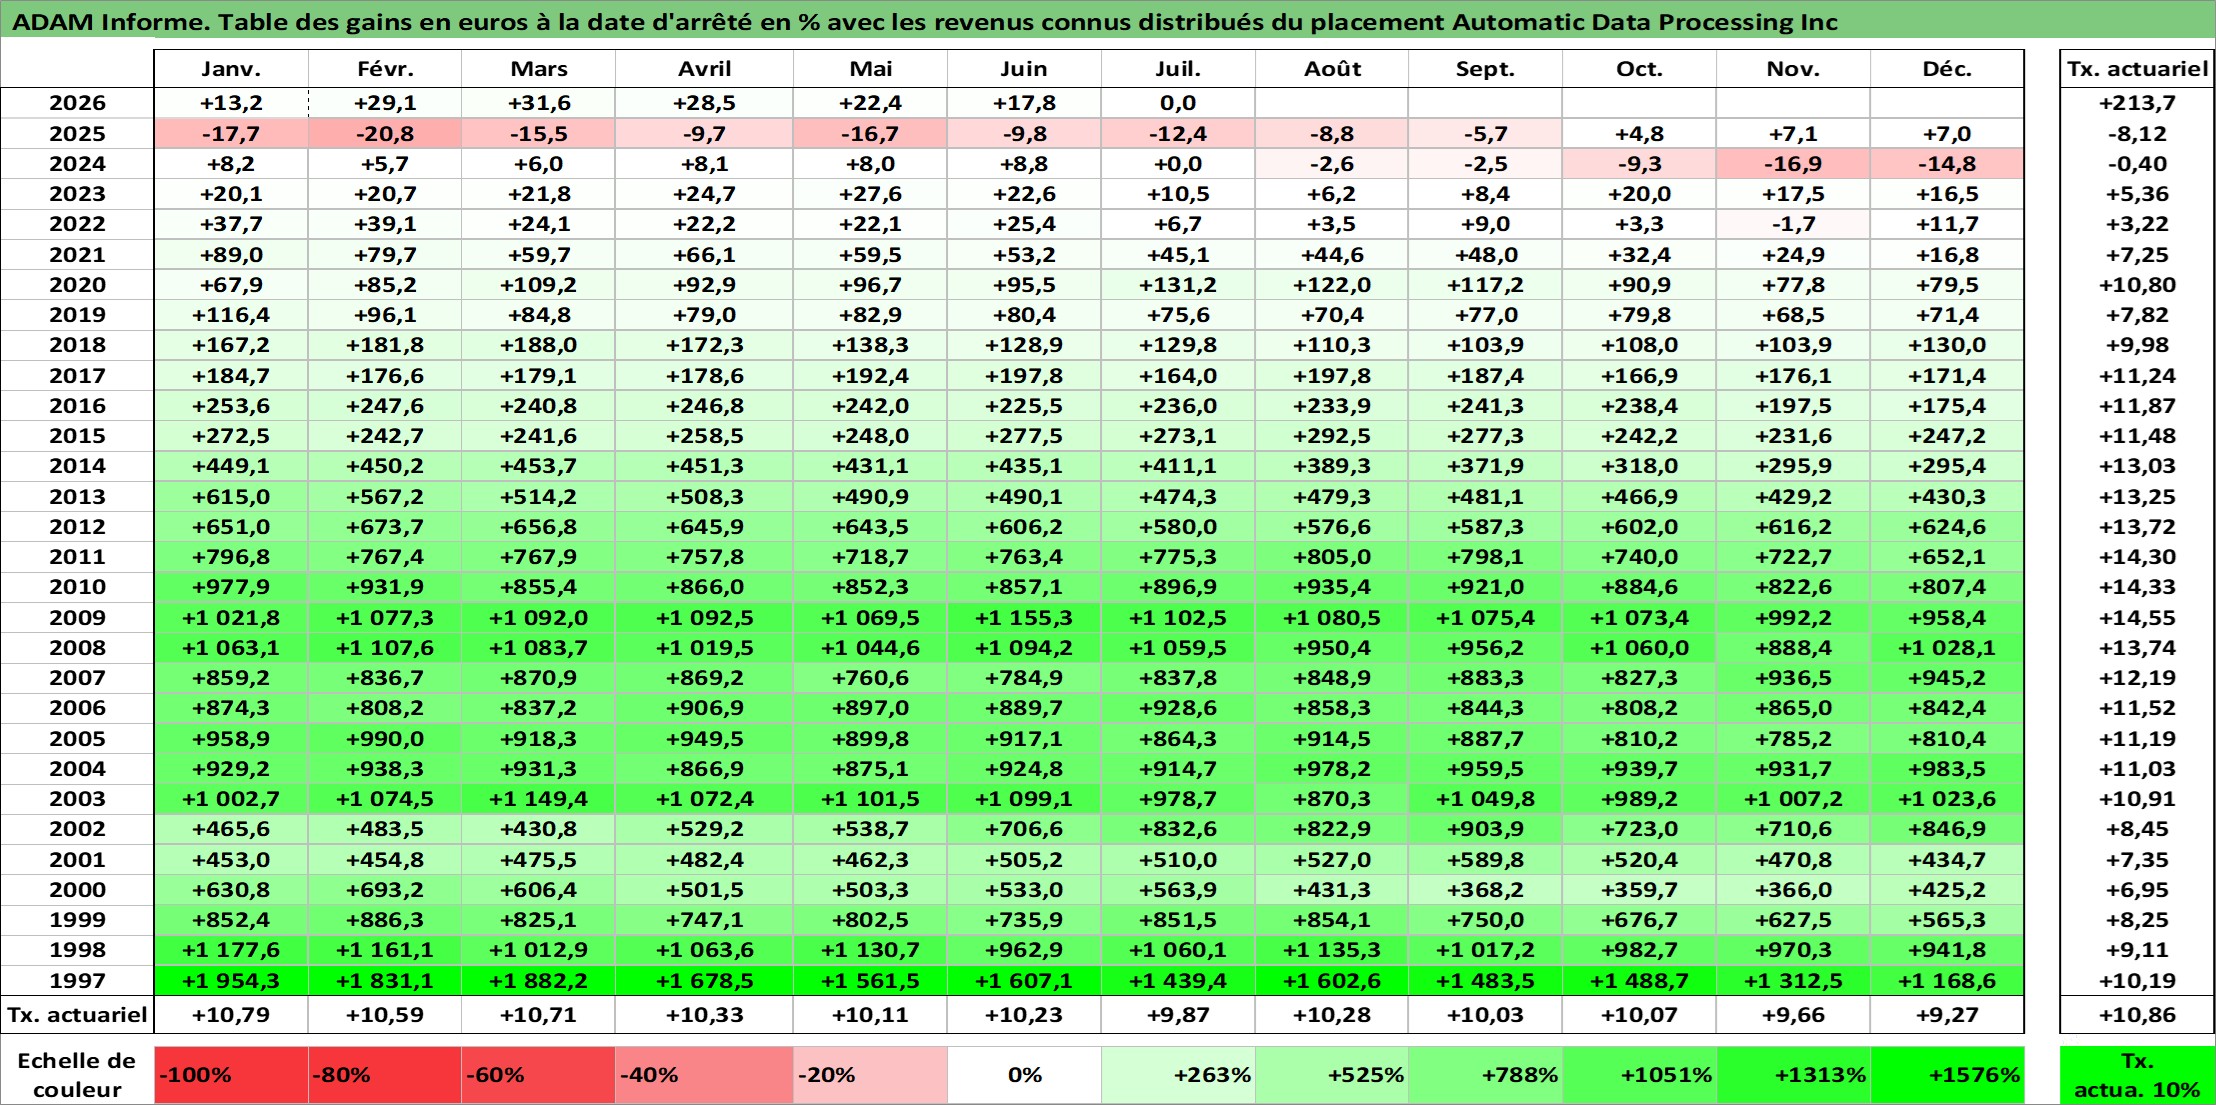Click the "+10,79" rate under Janv.
The width and height of the screenshot is (2216, 1105).
coord(231,1015)
